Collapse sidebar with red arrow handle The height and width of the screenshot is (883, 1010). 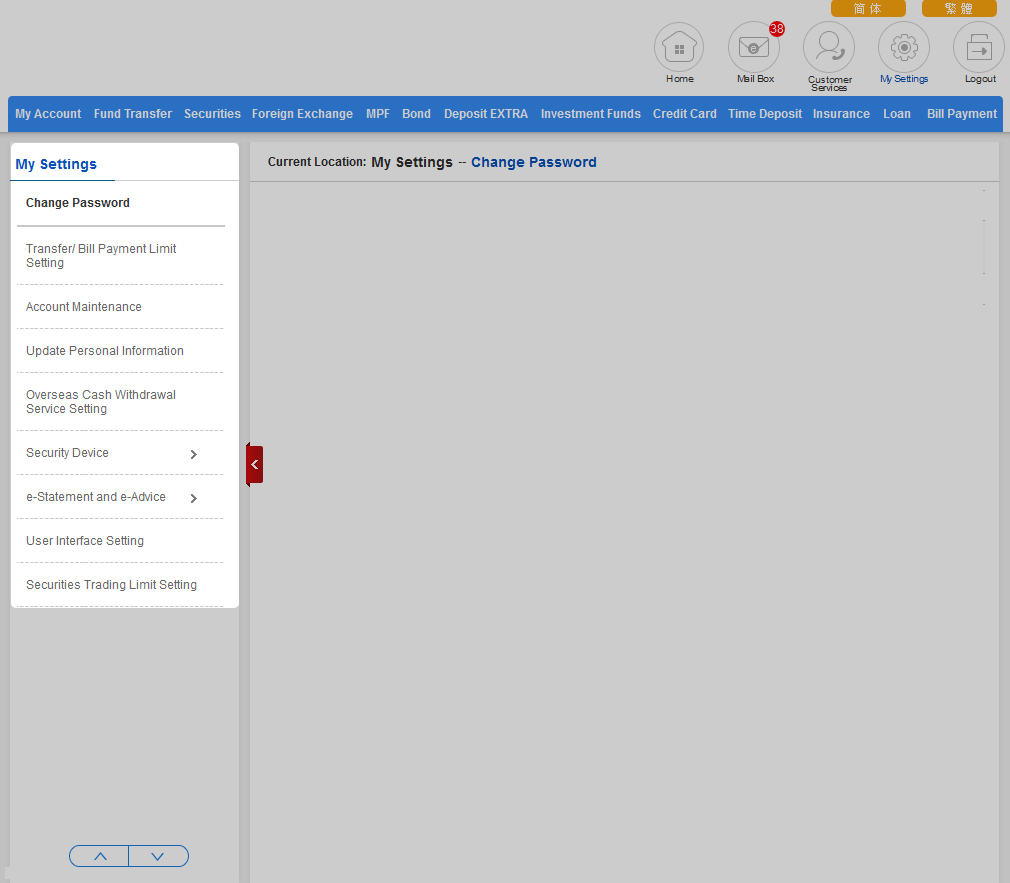255,465
